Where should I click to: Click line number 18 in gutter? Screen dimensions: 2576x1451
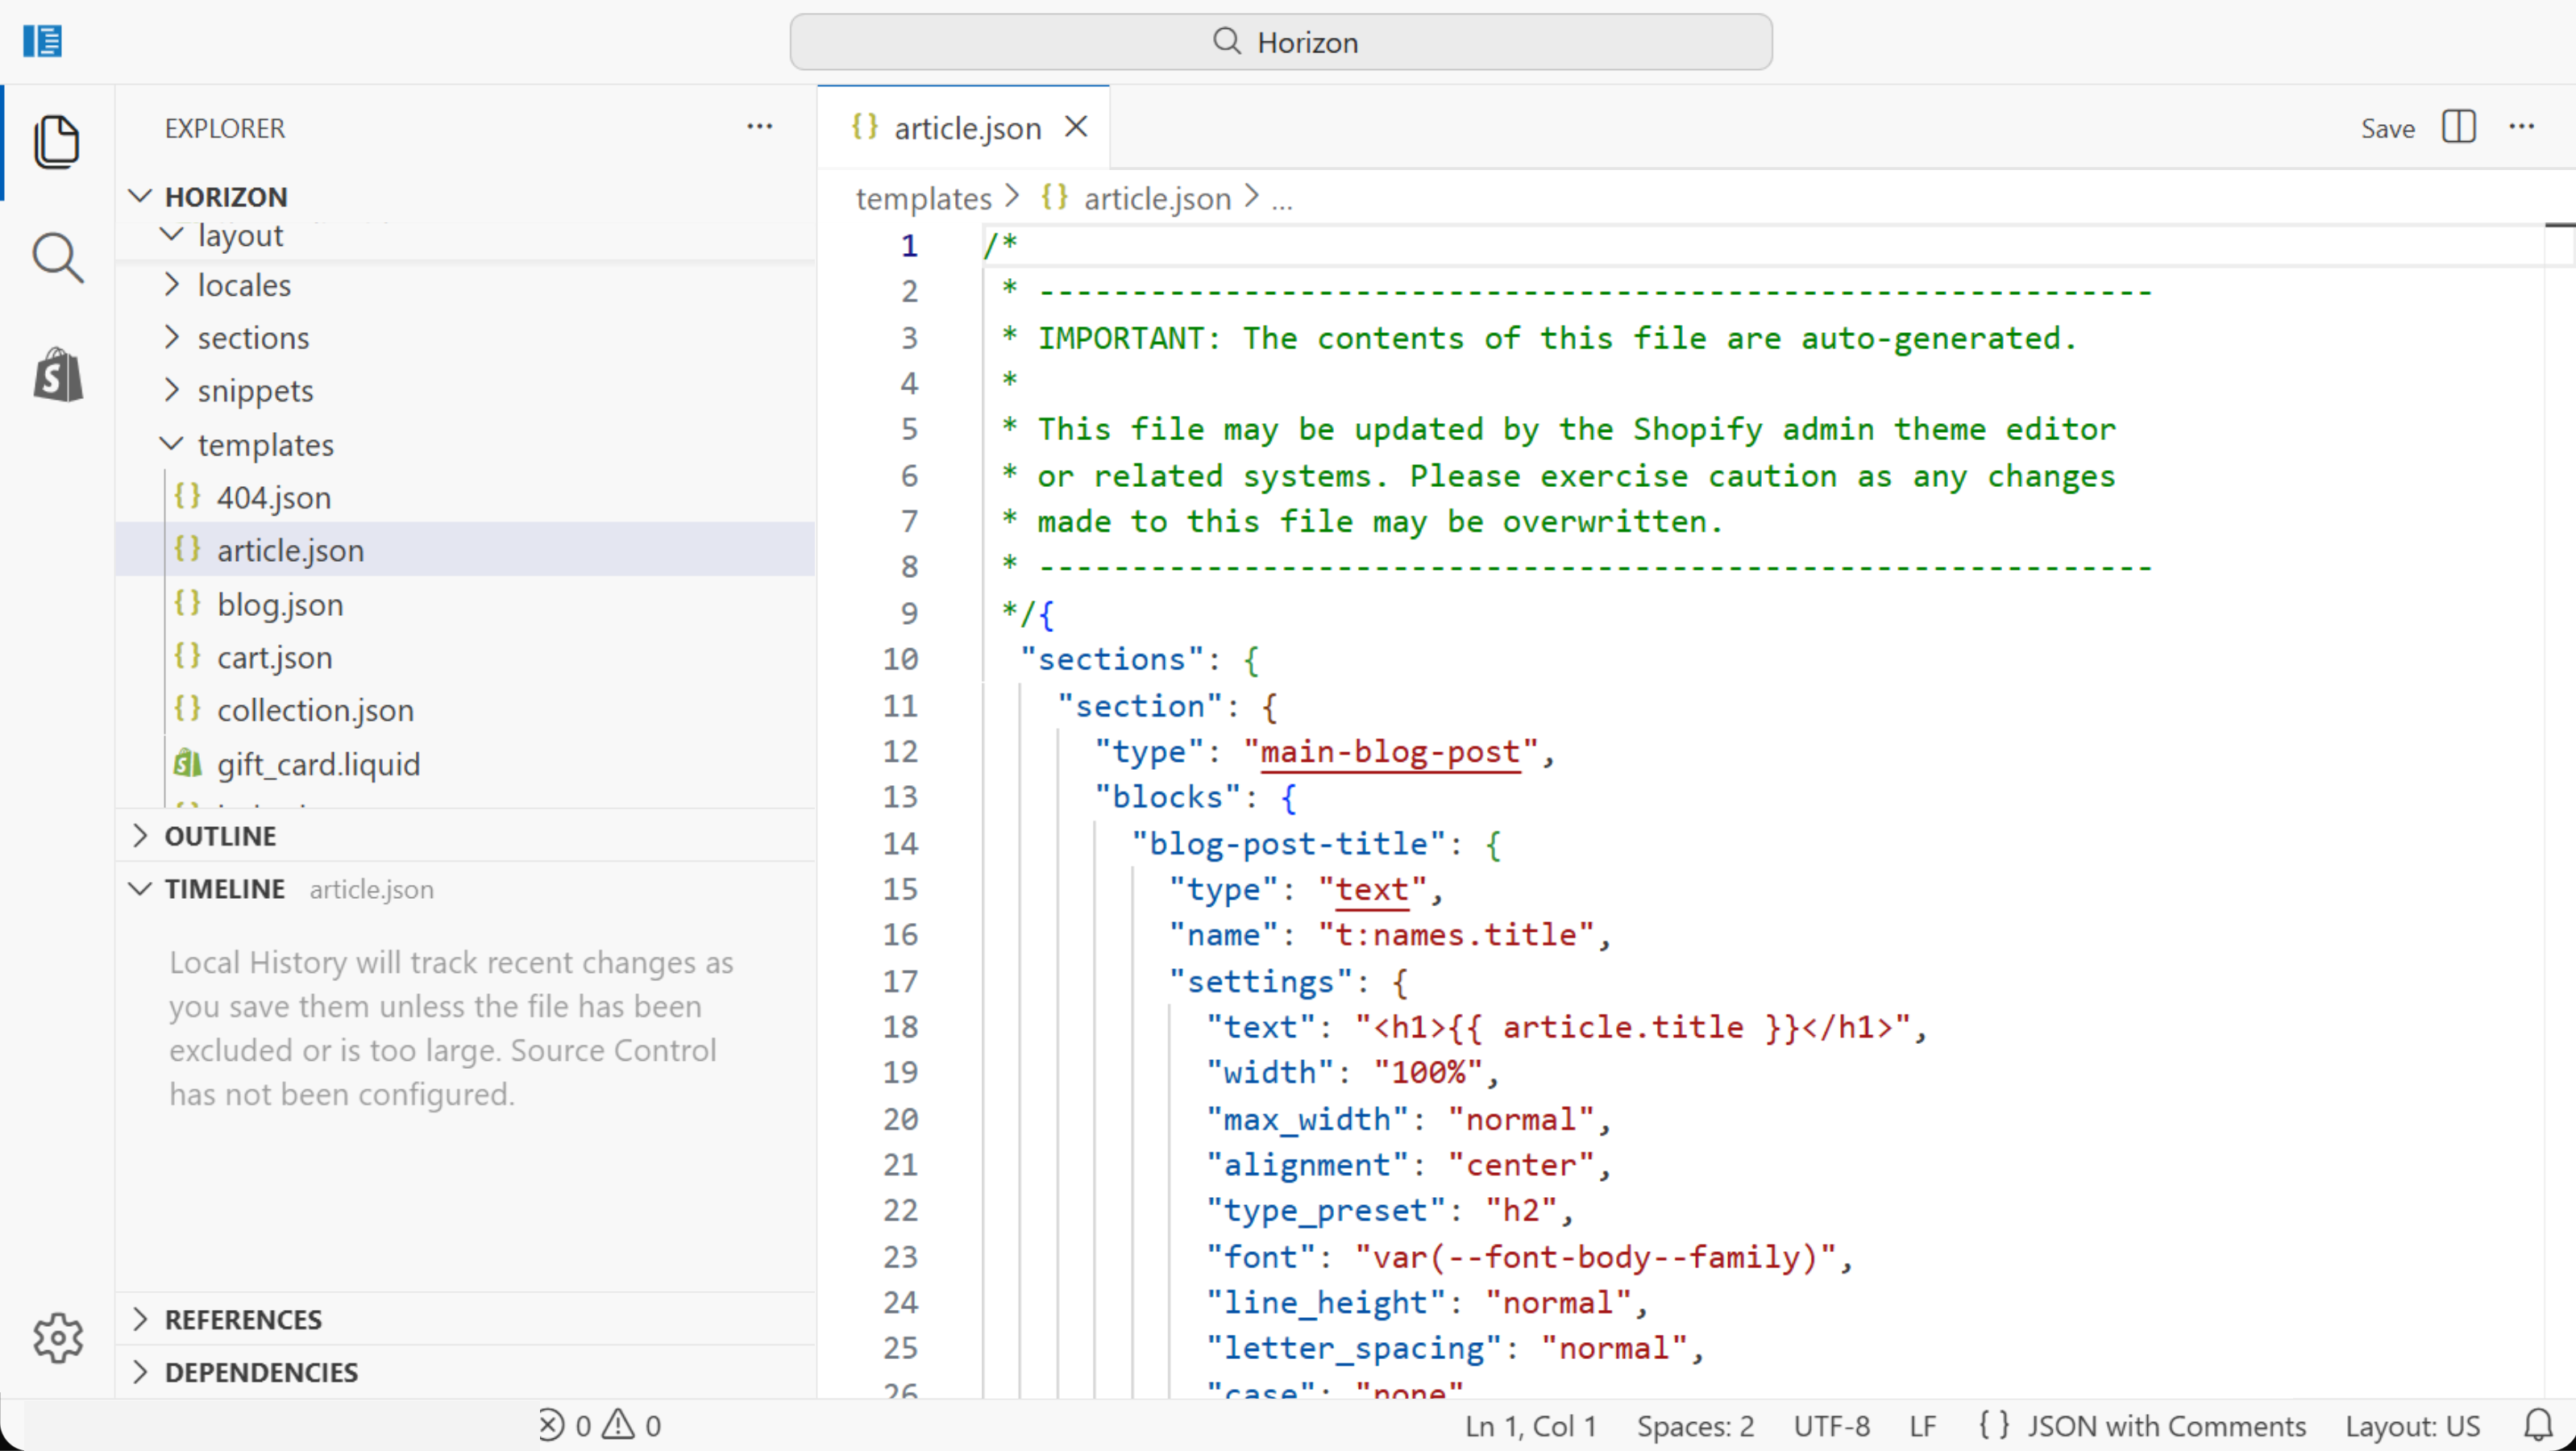[x=900, y=1027]
